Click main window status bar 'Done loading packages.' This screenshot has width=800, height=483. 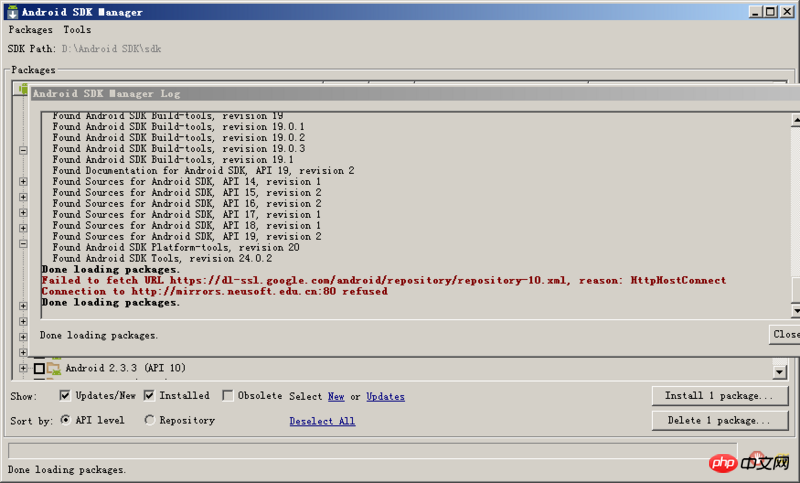coord(66,470)
